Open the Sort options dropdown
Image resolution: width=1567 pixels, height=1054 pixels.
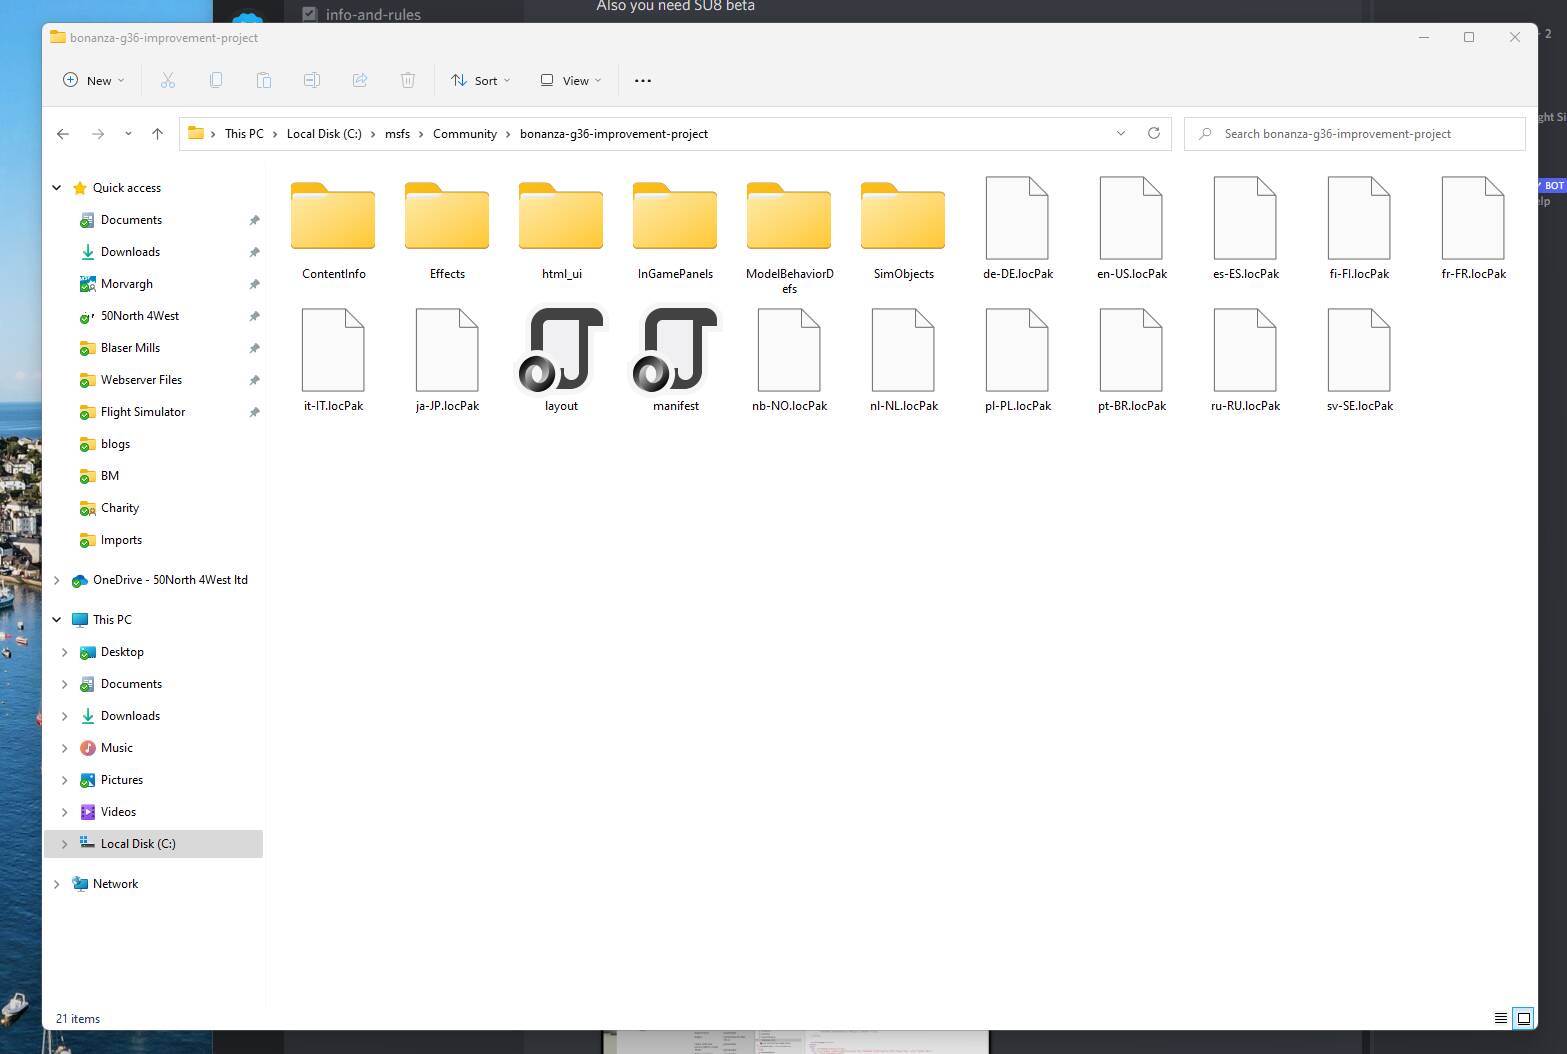pyautogui.click(x=481, y=80)
